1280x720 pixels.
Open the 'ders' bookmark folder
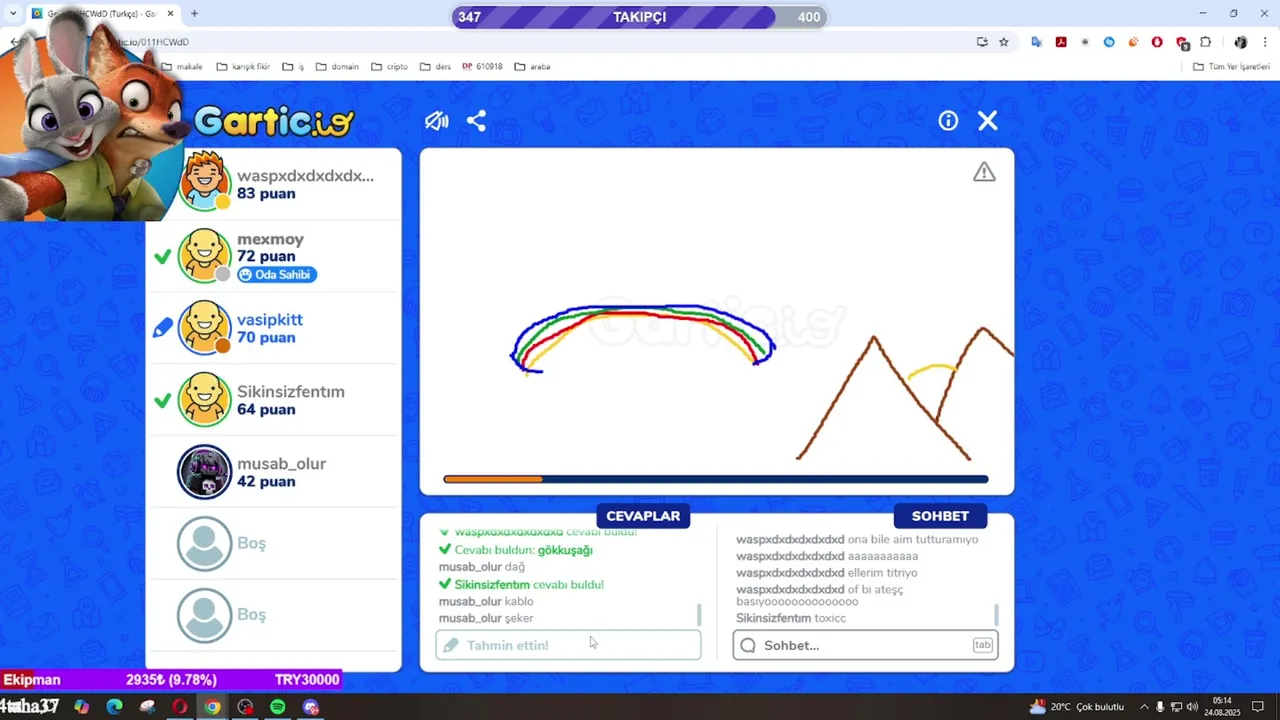(435, 67)
